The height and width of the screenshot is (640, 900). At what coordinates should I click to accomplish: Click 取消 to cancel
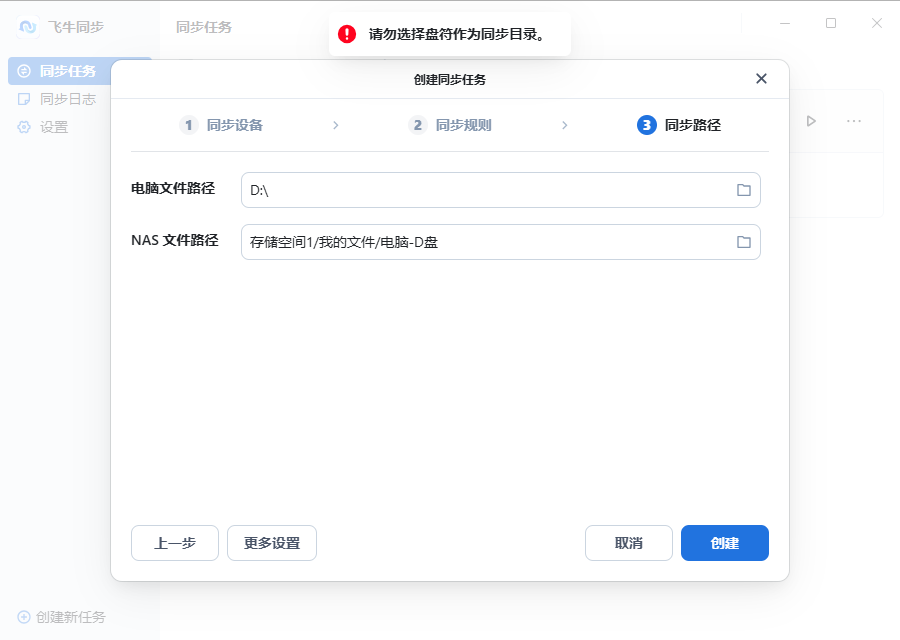point(629,543)
